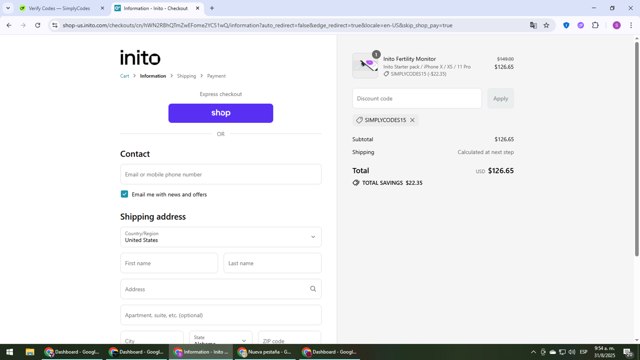Open site information icon in address bar
The height and width of the screenshot is (360, 640).
pyautogui.click(x=55, y=25)
